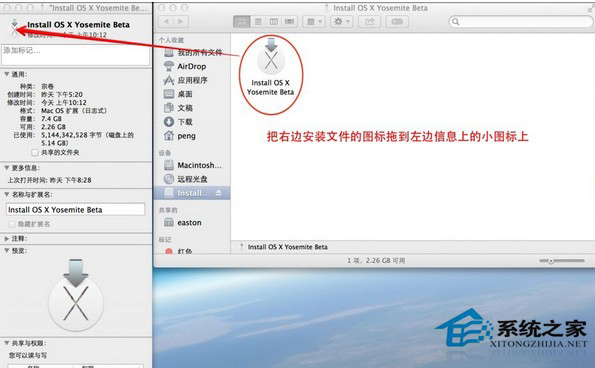
Task: Close the Info window
Action: point(7,8)
